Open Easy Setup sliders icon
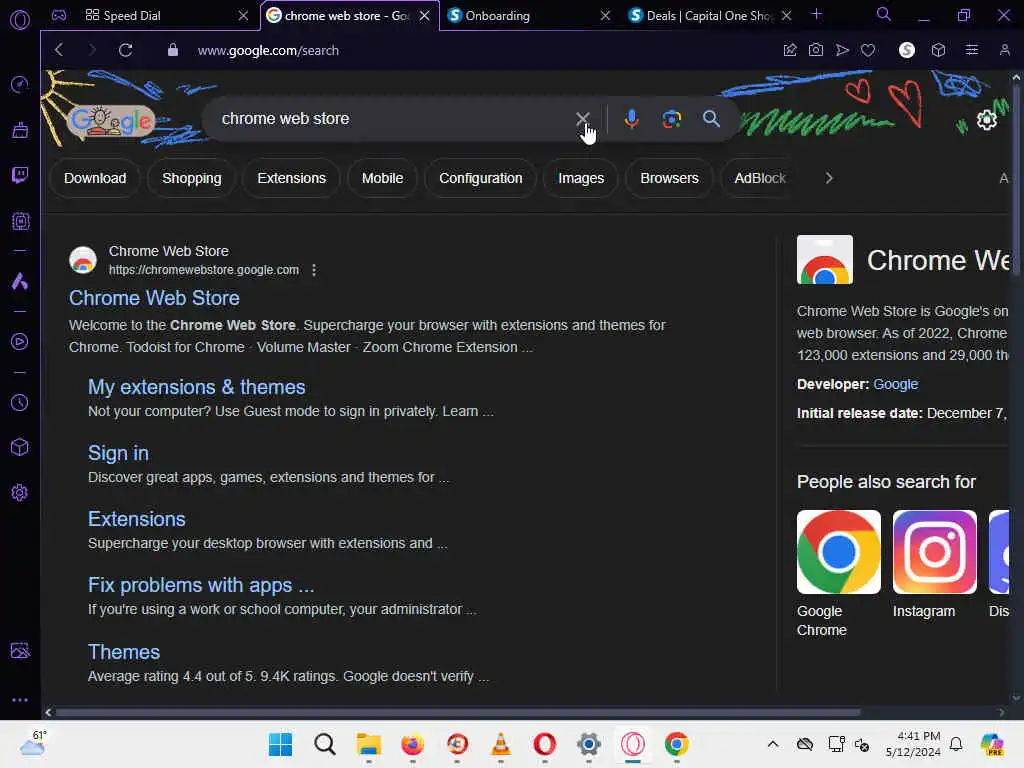This screenshot has height=768, width=1024. [x=972, y=50]
